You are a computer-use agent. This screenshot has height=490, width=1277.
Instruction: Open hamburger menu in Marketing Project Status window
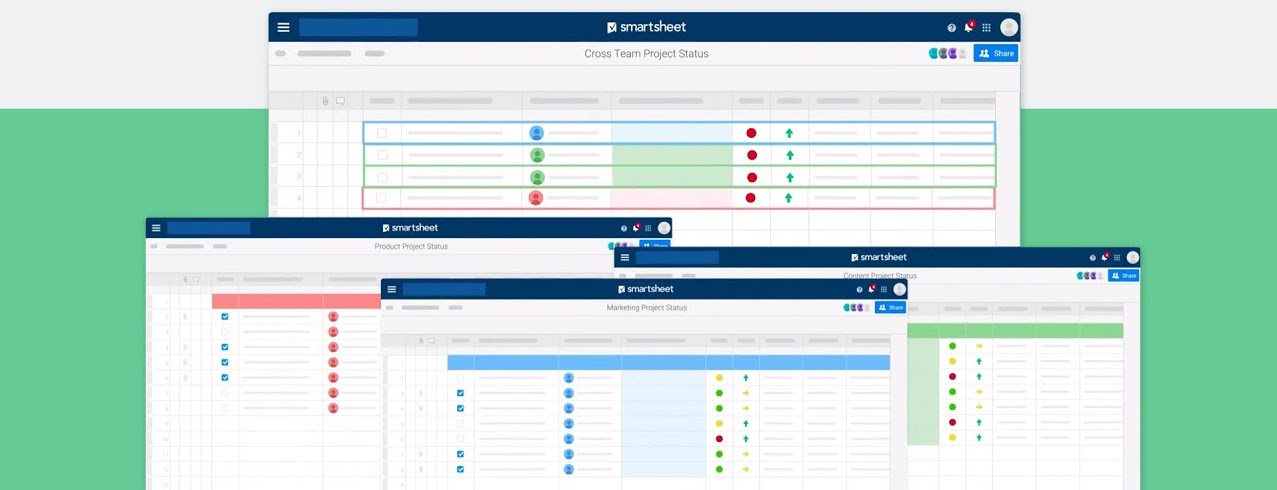click(391, 289)
